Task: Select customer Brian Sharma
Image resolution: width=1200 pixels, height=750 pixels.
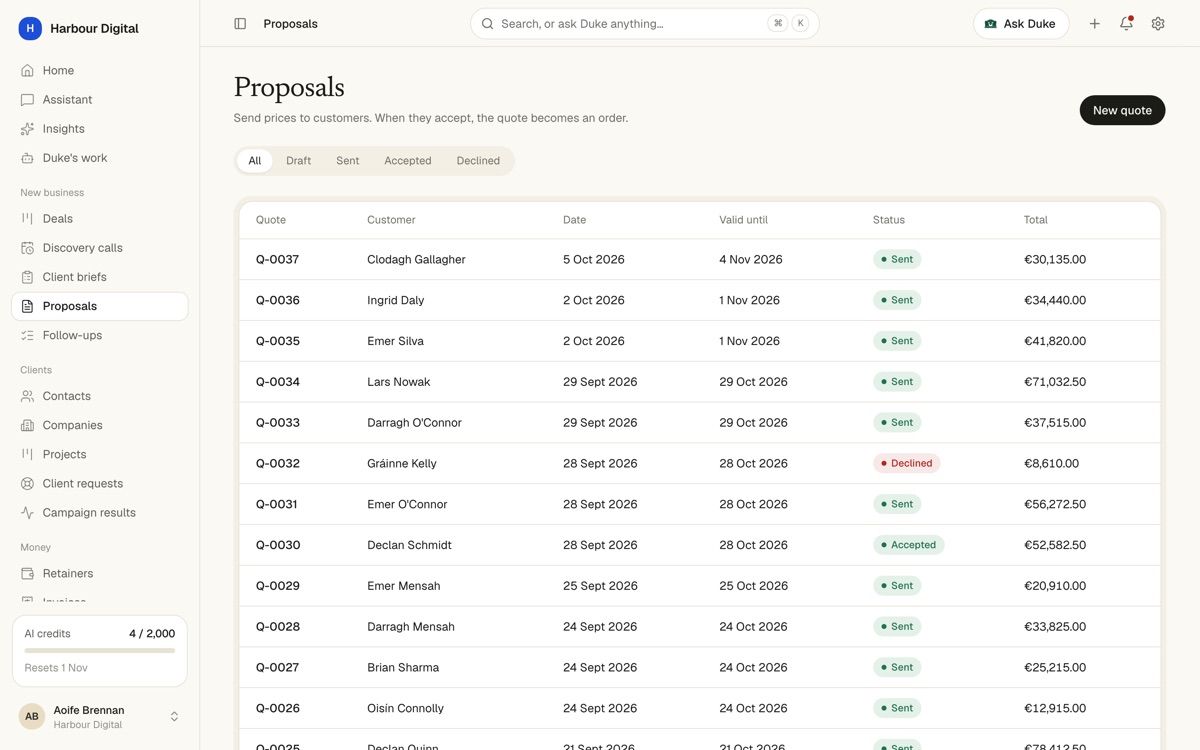Action: [x=403, y=668]
